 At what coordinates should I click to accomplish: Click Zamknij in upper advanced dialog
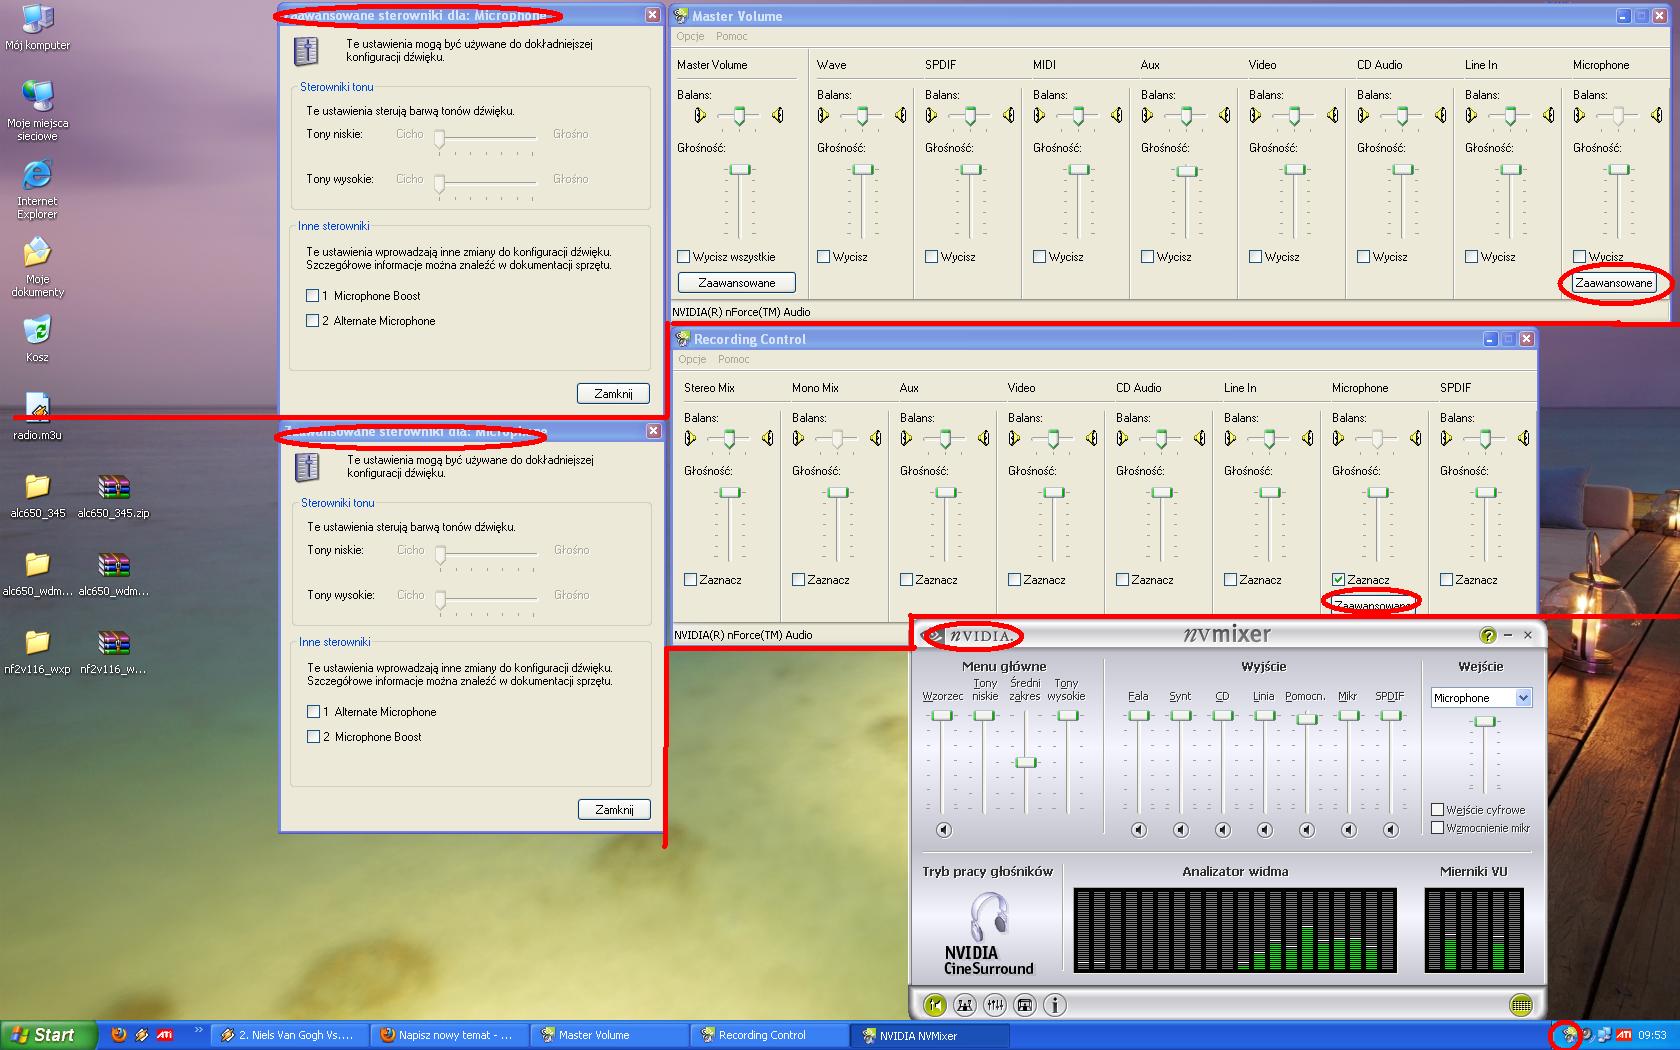(613, 394)
